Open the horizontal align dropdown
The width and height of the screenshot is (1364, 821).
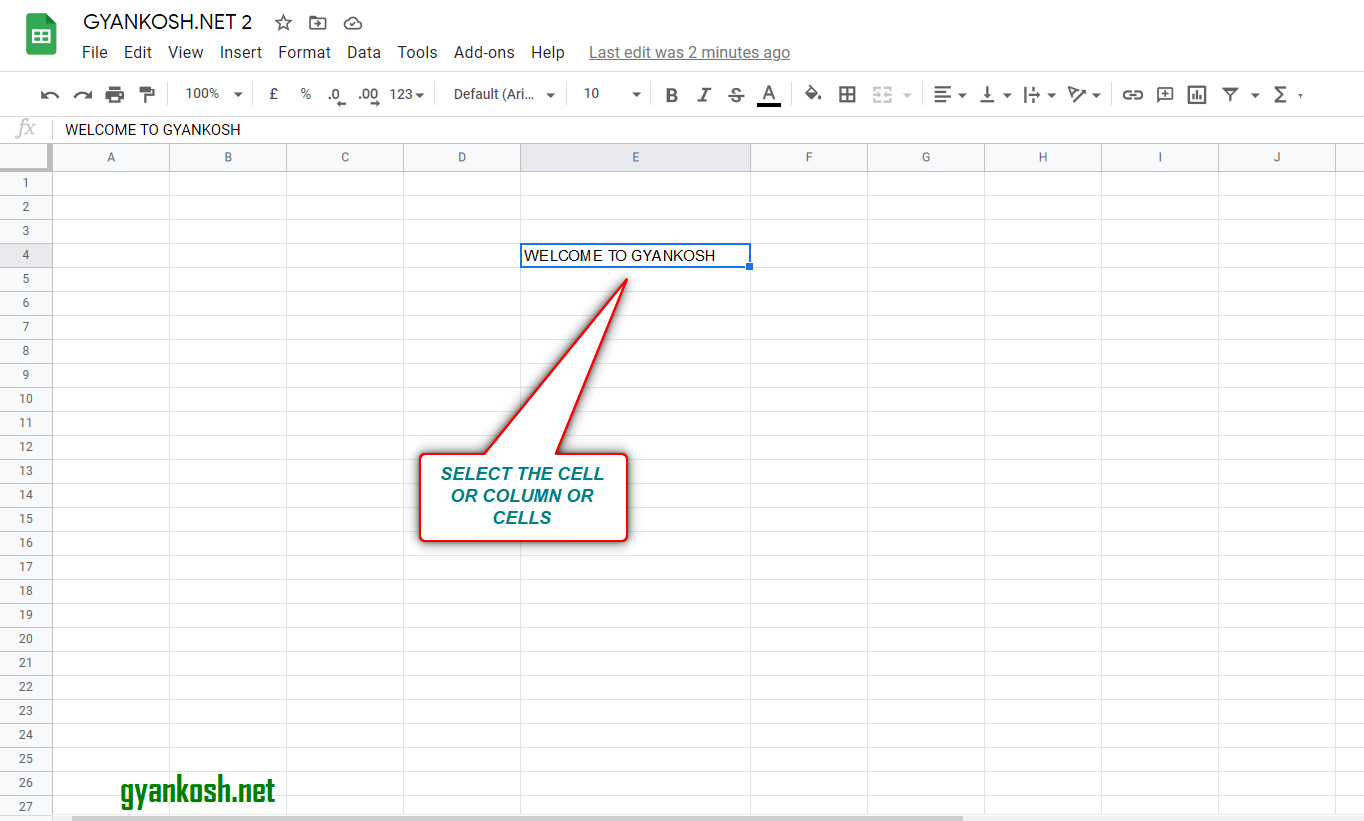[950, 94]
